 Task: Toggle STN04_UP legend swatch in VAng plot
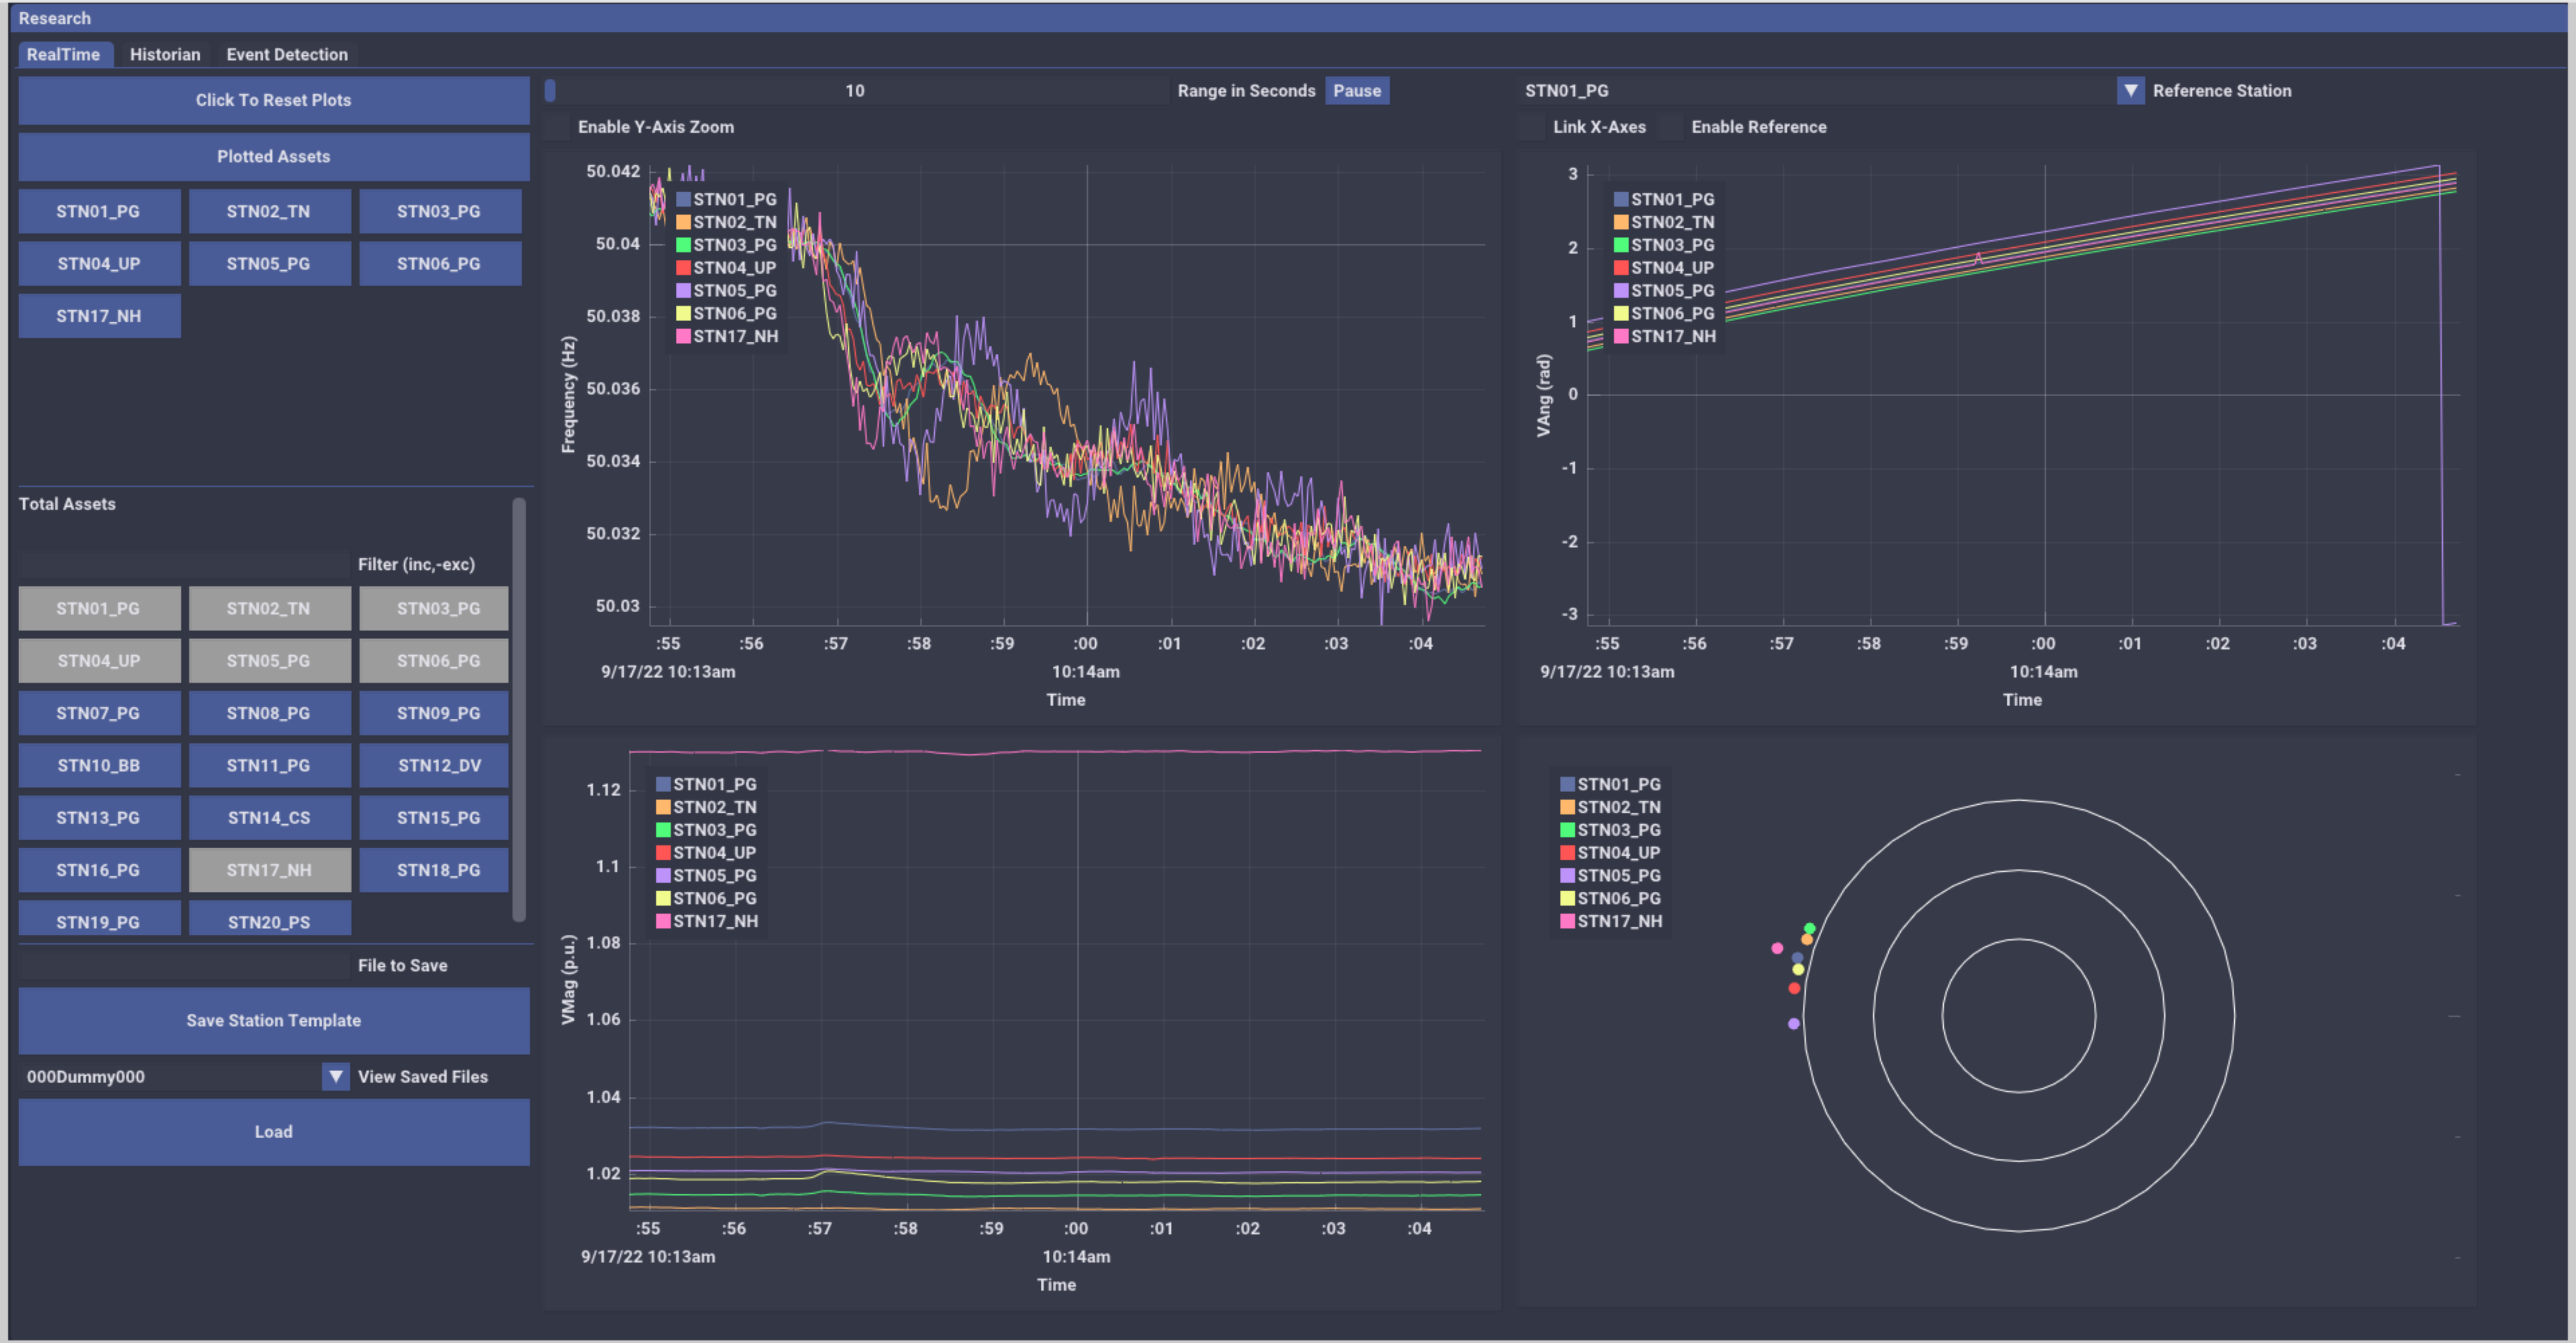click(x=1621, y=268)
